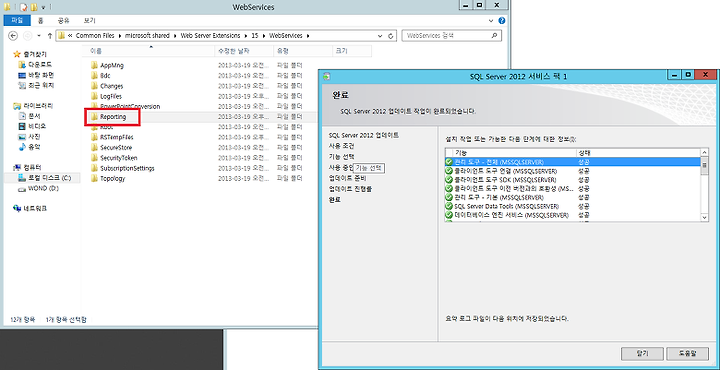Viewport: 720px width, 370px height.
Task: Select 클라이언트 도구 연결 (MSSQLSERVER) row
Action: pos(573,171)
